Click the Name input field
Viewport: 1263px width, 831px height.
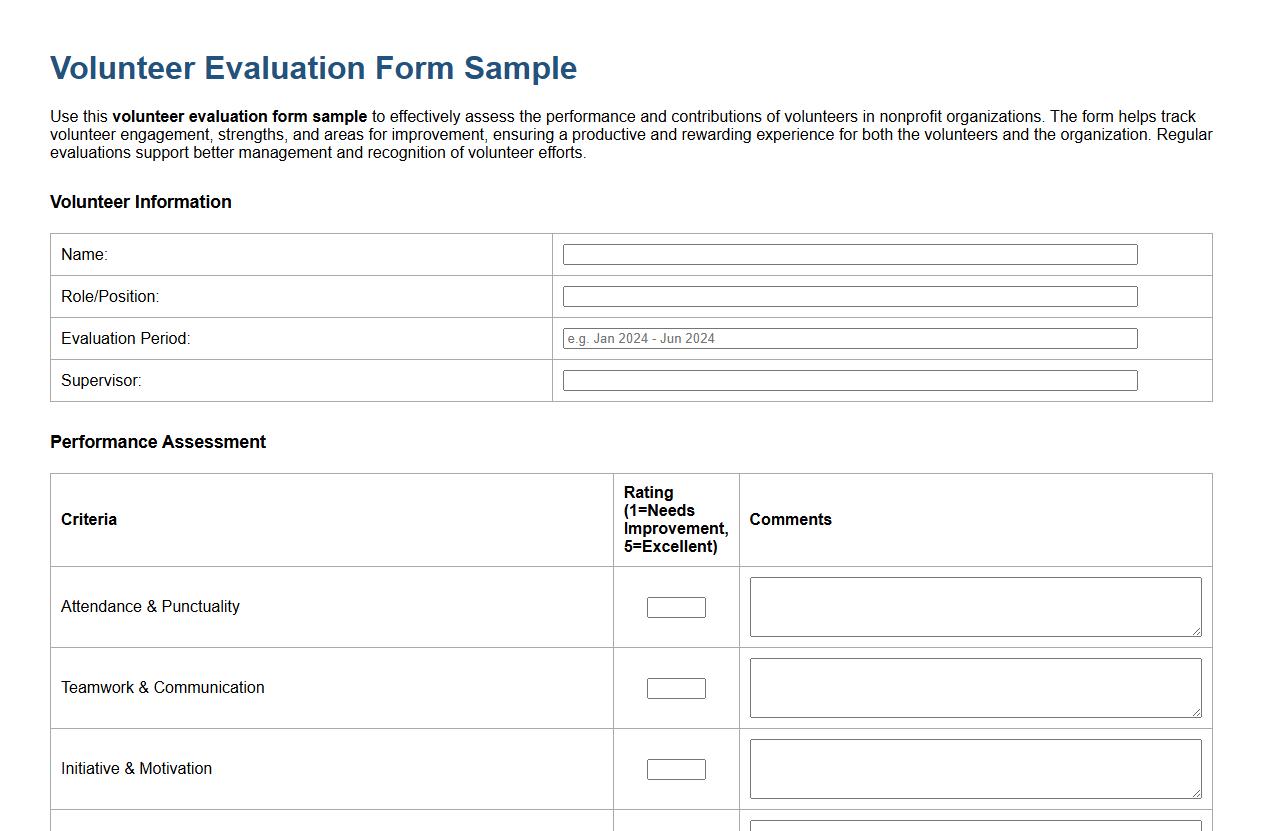coord(850,254)
